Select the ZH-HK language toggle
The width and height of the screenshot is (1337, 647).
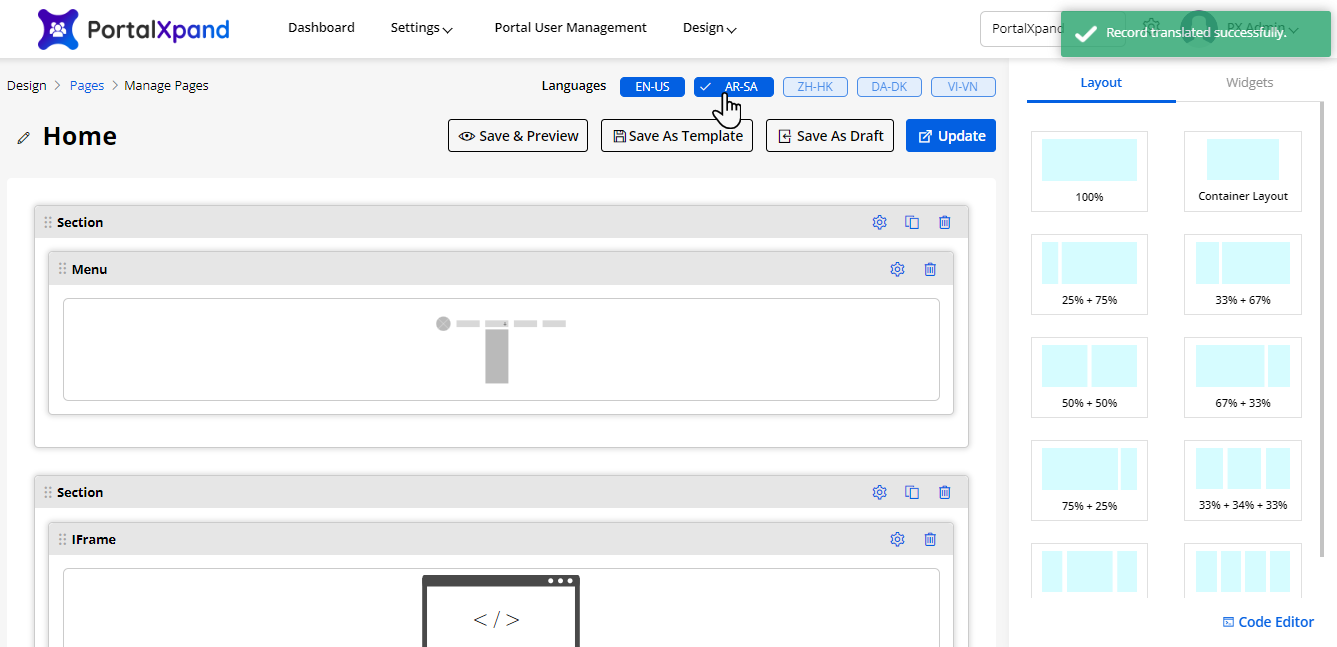tap(815, 87)
